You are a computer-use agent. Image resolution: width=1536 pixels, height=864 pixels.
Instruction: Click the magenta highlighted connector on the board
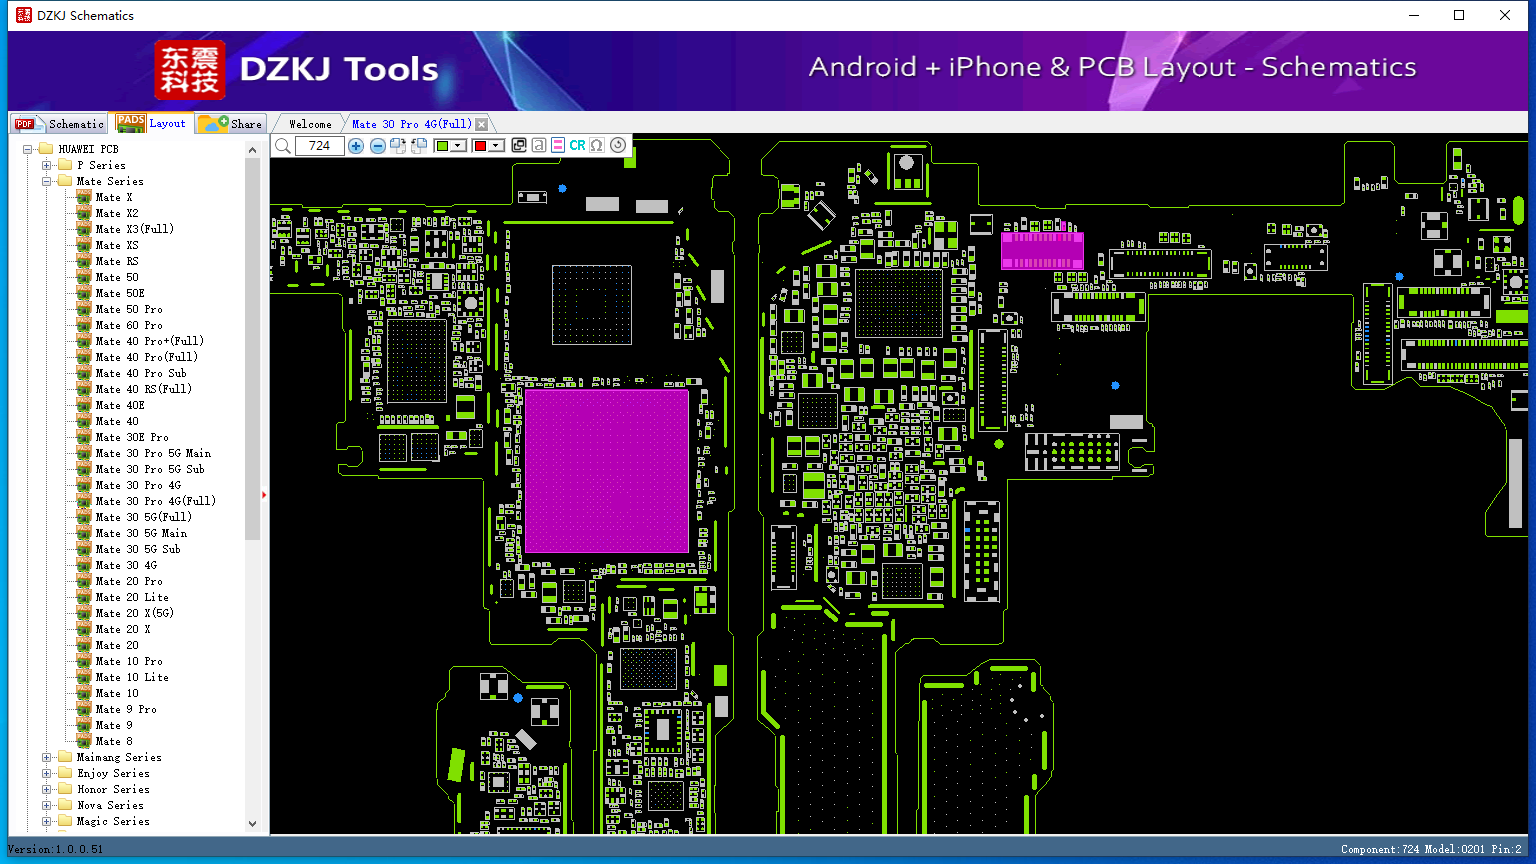point(1042,250)
